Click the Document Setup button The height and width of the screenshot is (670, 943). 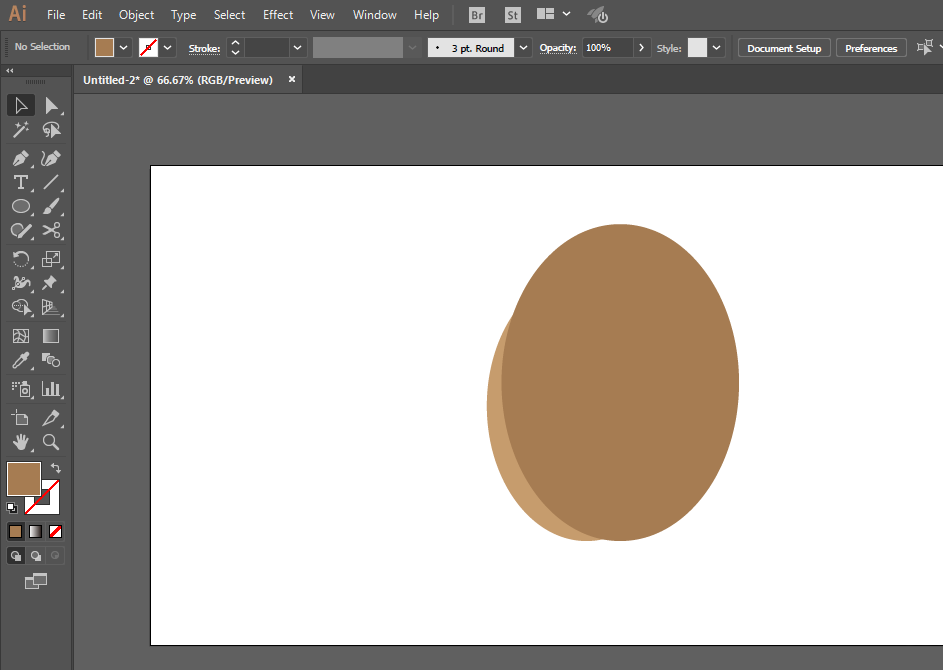click(784, 48)
